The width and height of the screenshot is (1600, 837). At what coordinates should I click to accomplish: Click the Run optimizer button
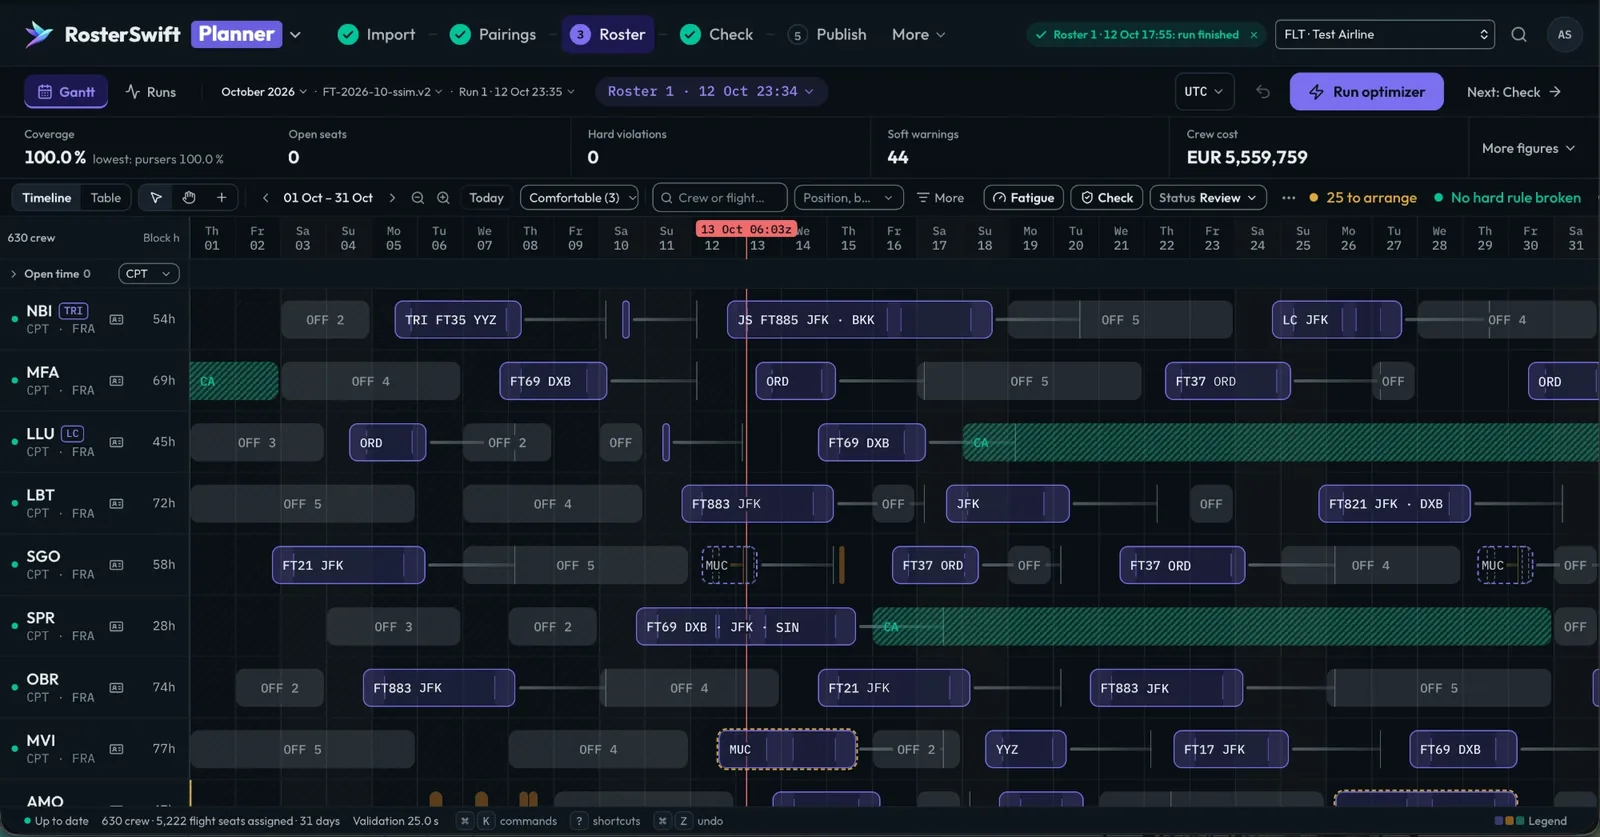(1366, 92)
